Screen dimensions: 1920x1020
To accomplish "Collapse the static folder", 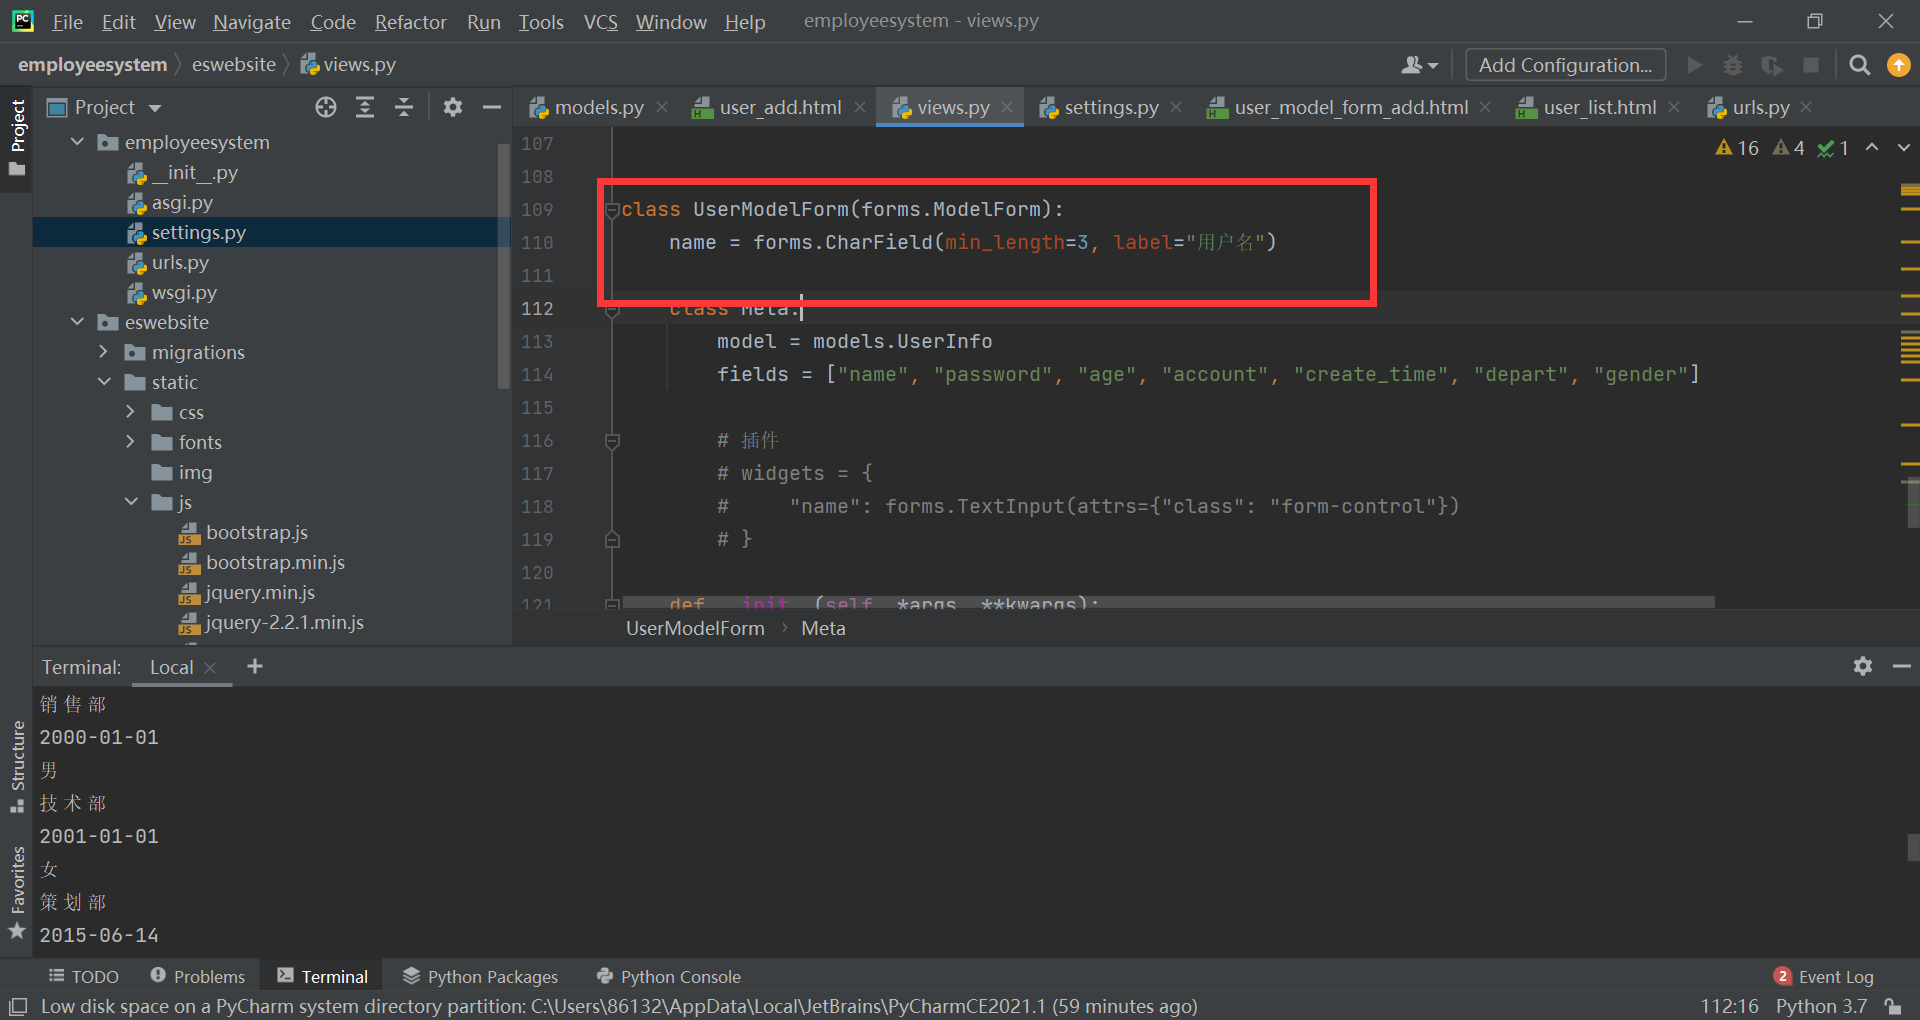I will click(104, 382).
